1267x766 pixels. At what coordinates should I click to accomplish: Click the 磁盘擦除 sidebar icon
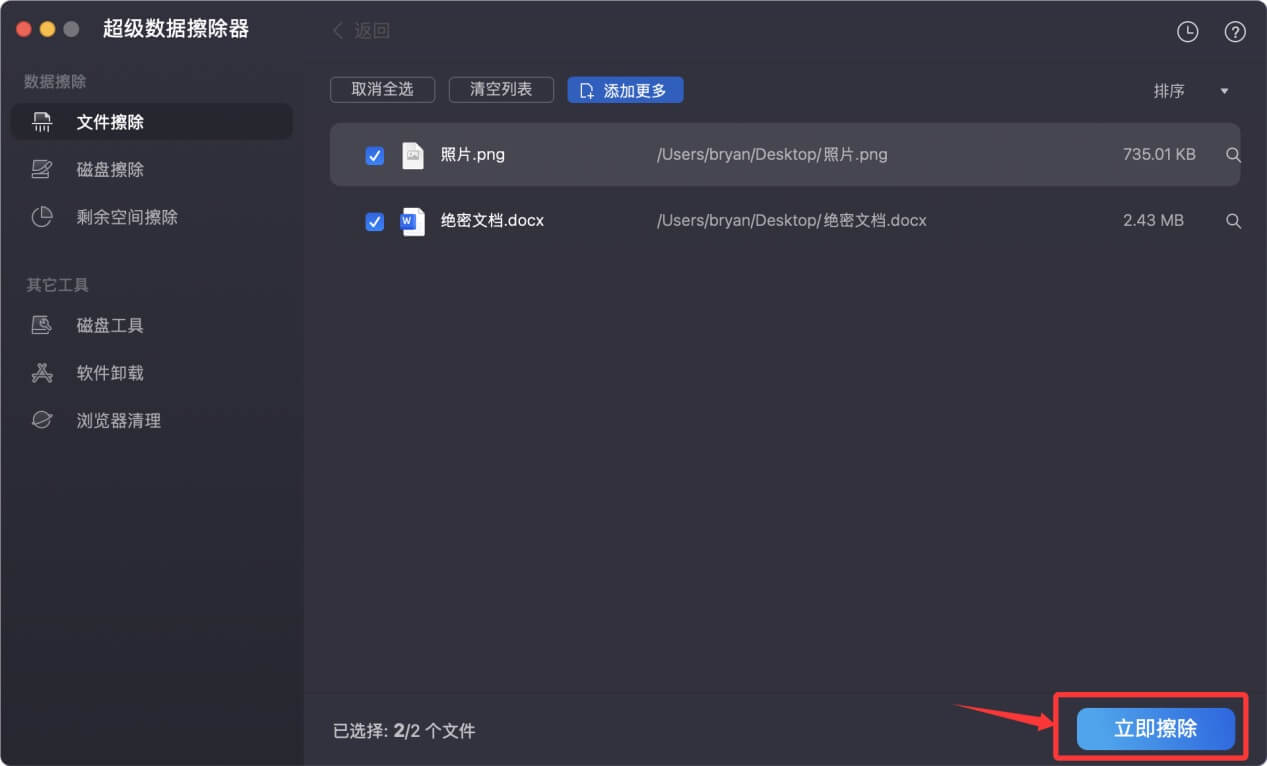coord(41,170)
